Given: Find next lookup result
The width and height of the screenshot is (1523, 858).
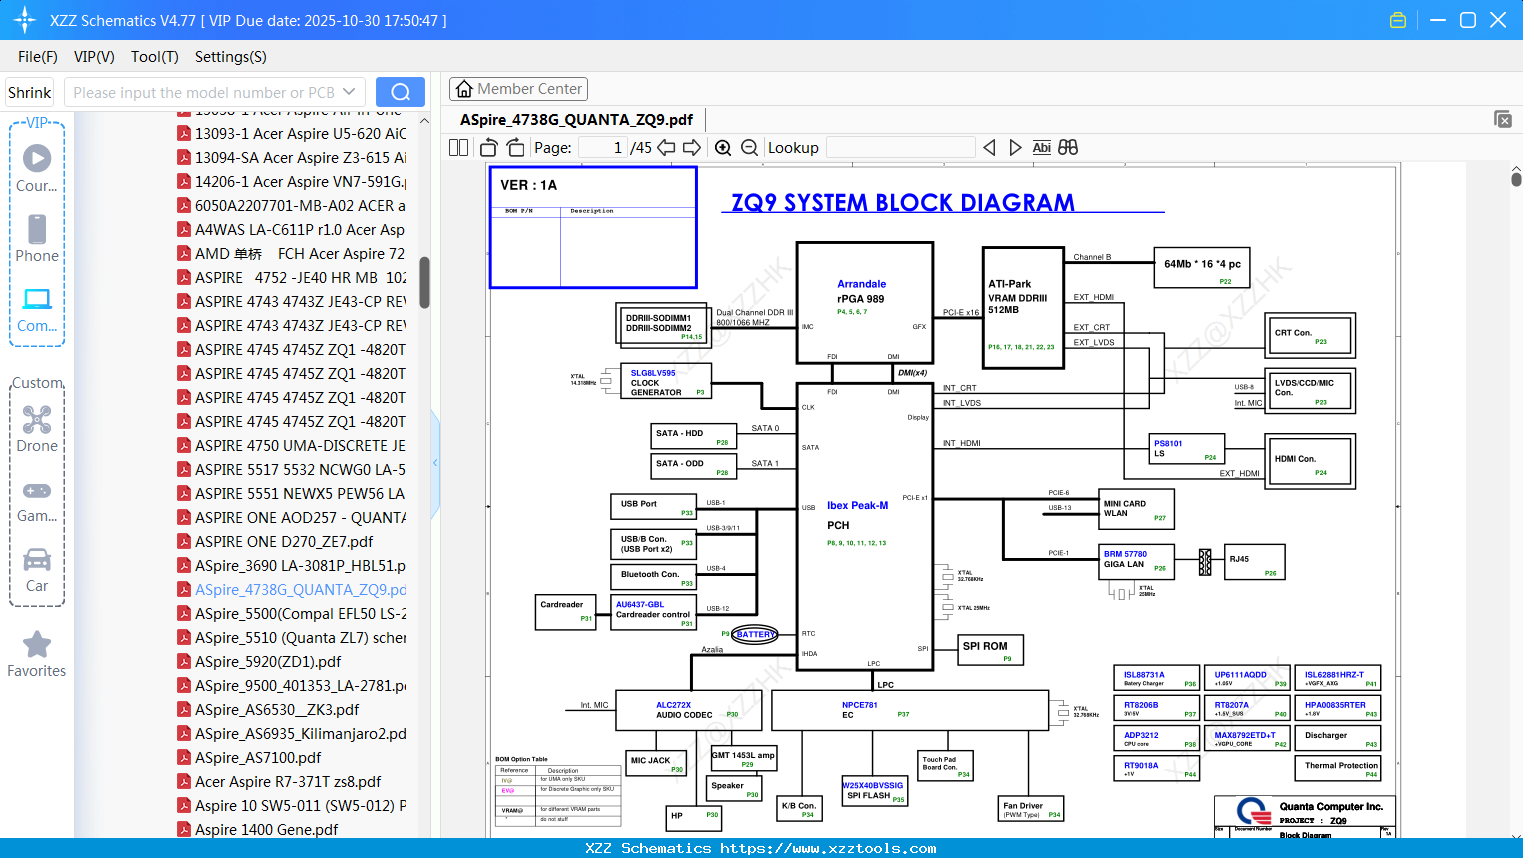Looking at the screenshot, I should tap(1015, 147).
